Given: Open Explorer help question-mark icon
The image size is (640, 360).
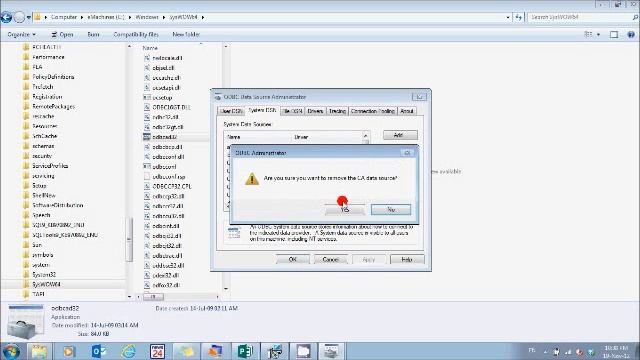Looking at the screenshot, I should click(x=631, y=35).
